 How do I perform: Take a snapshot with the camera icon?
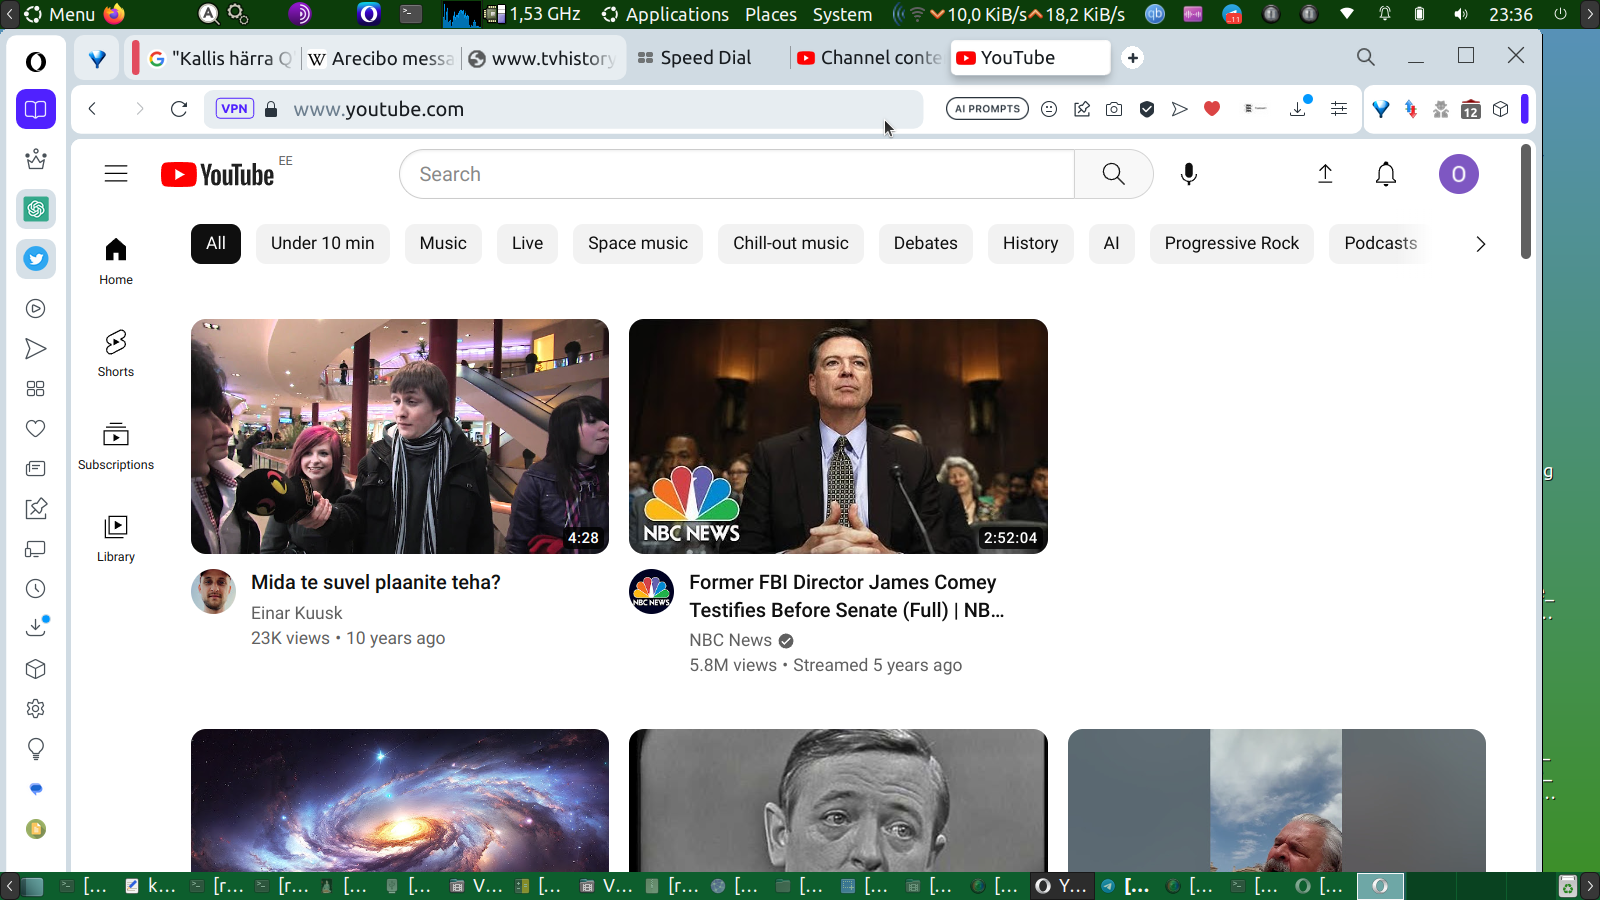(1114, 109)
